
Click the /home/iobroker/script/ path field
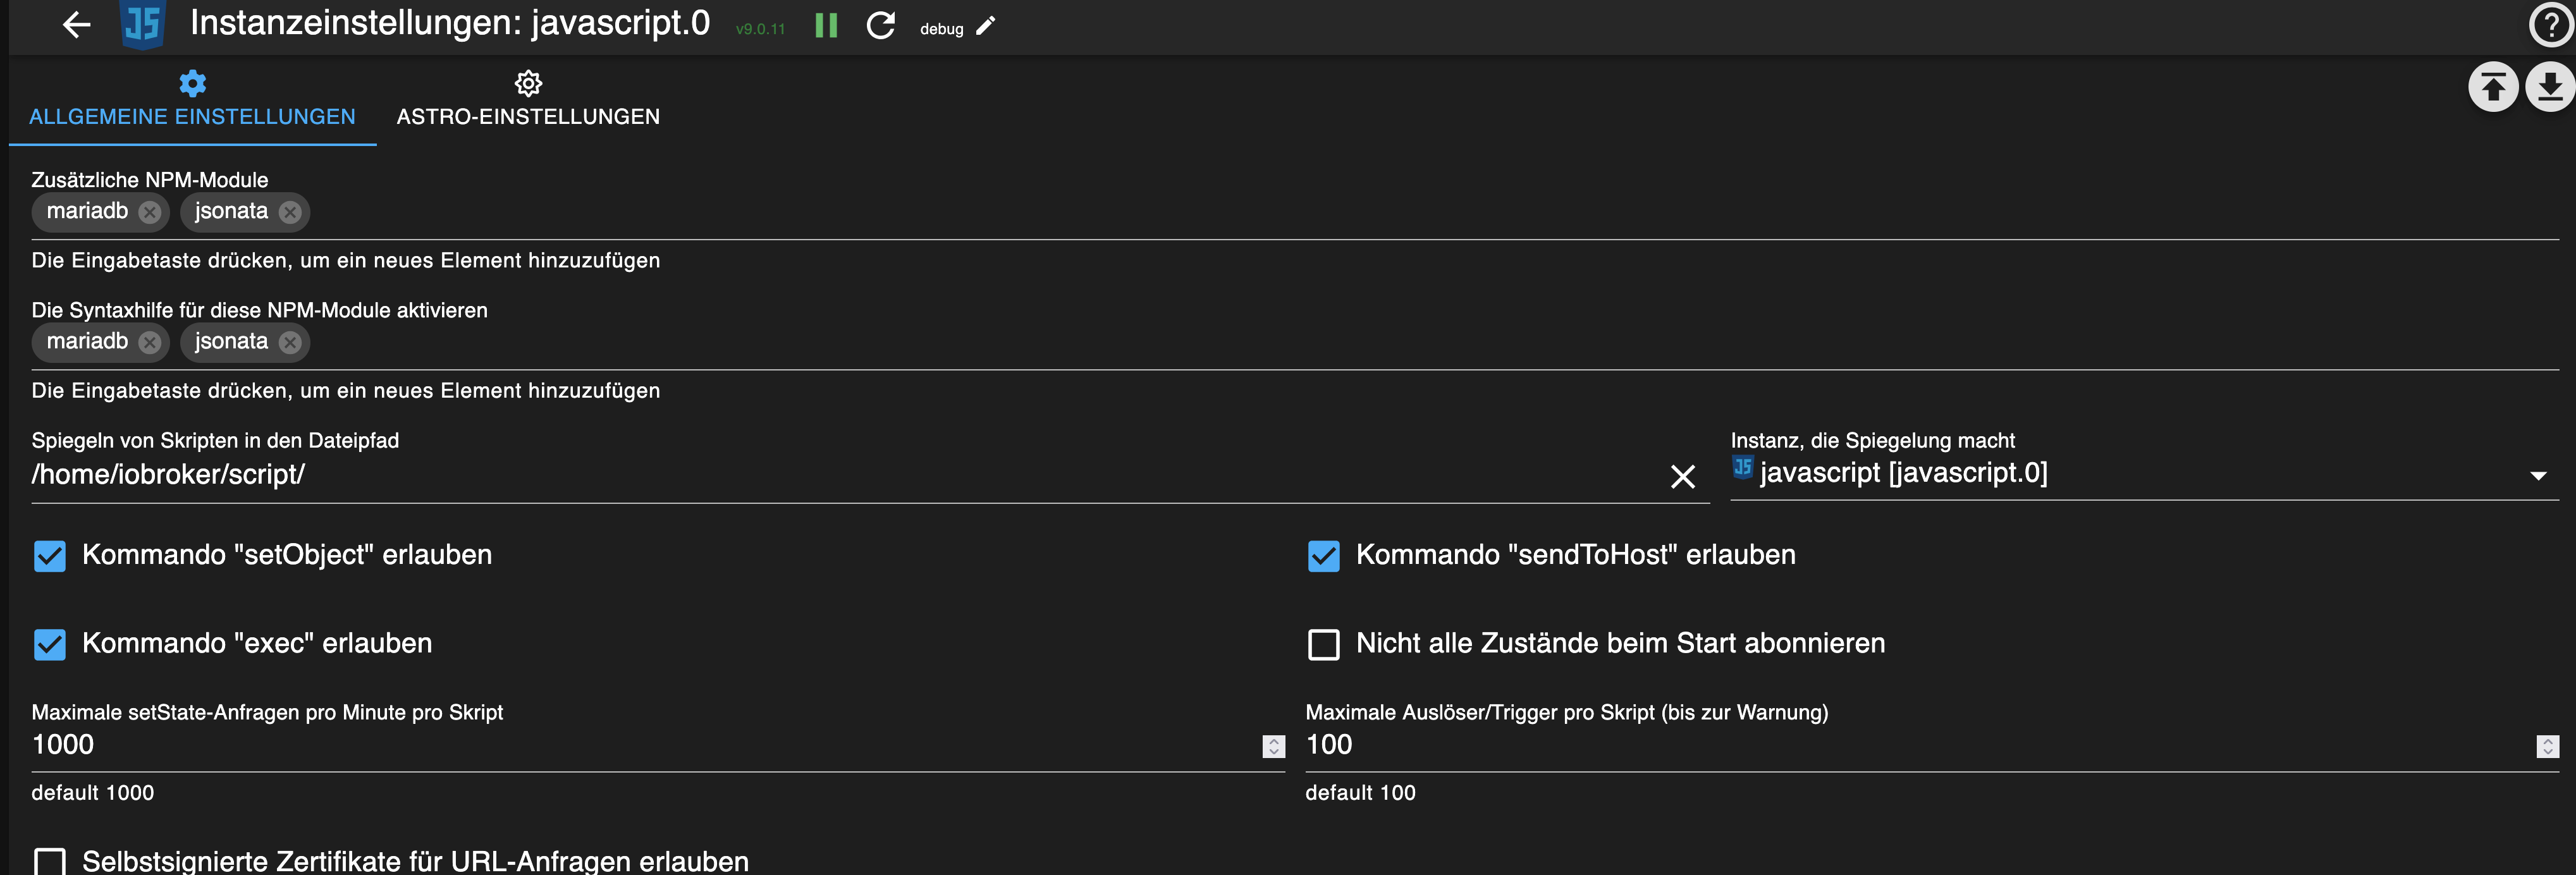coord(800,475)
